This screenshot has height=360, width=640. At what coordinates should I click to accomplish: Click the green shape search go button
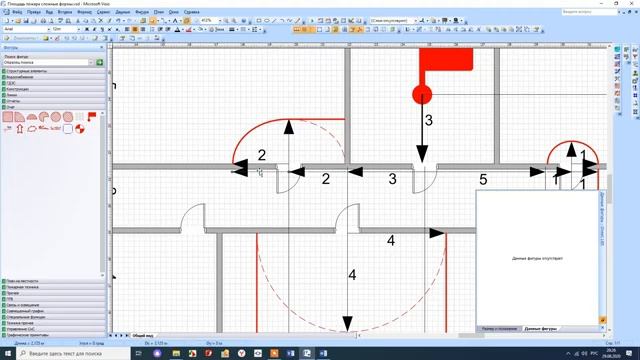(99, 62)
